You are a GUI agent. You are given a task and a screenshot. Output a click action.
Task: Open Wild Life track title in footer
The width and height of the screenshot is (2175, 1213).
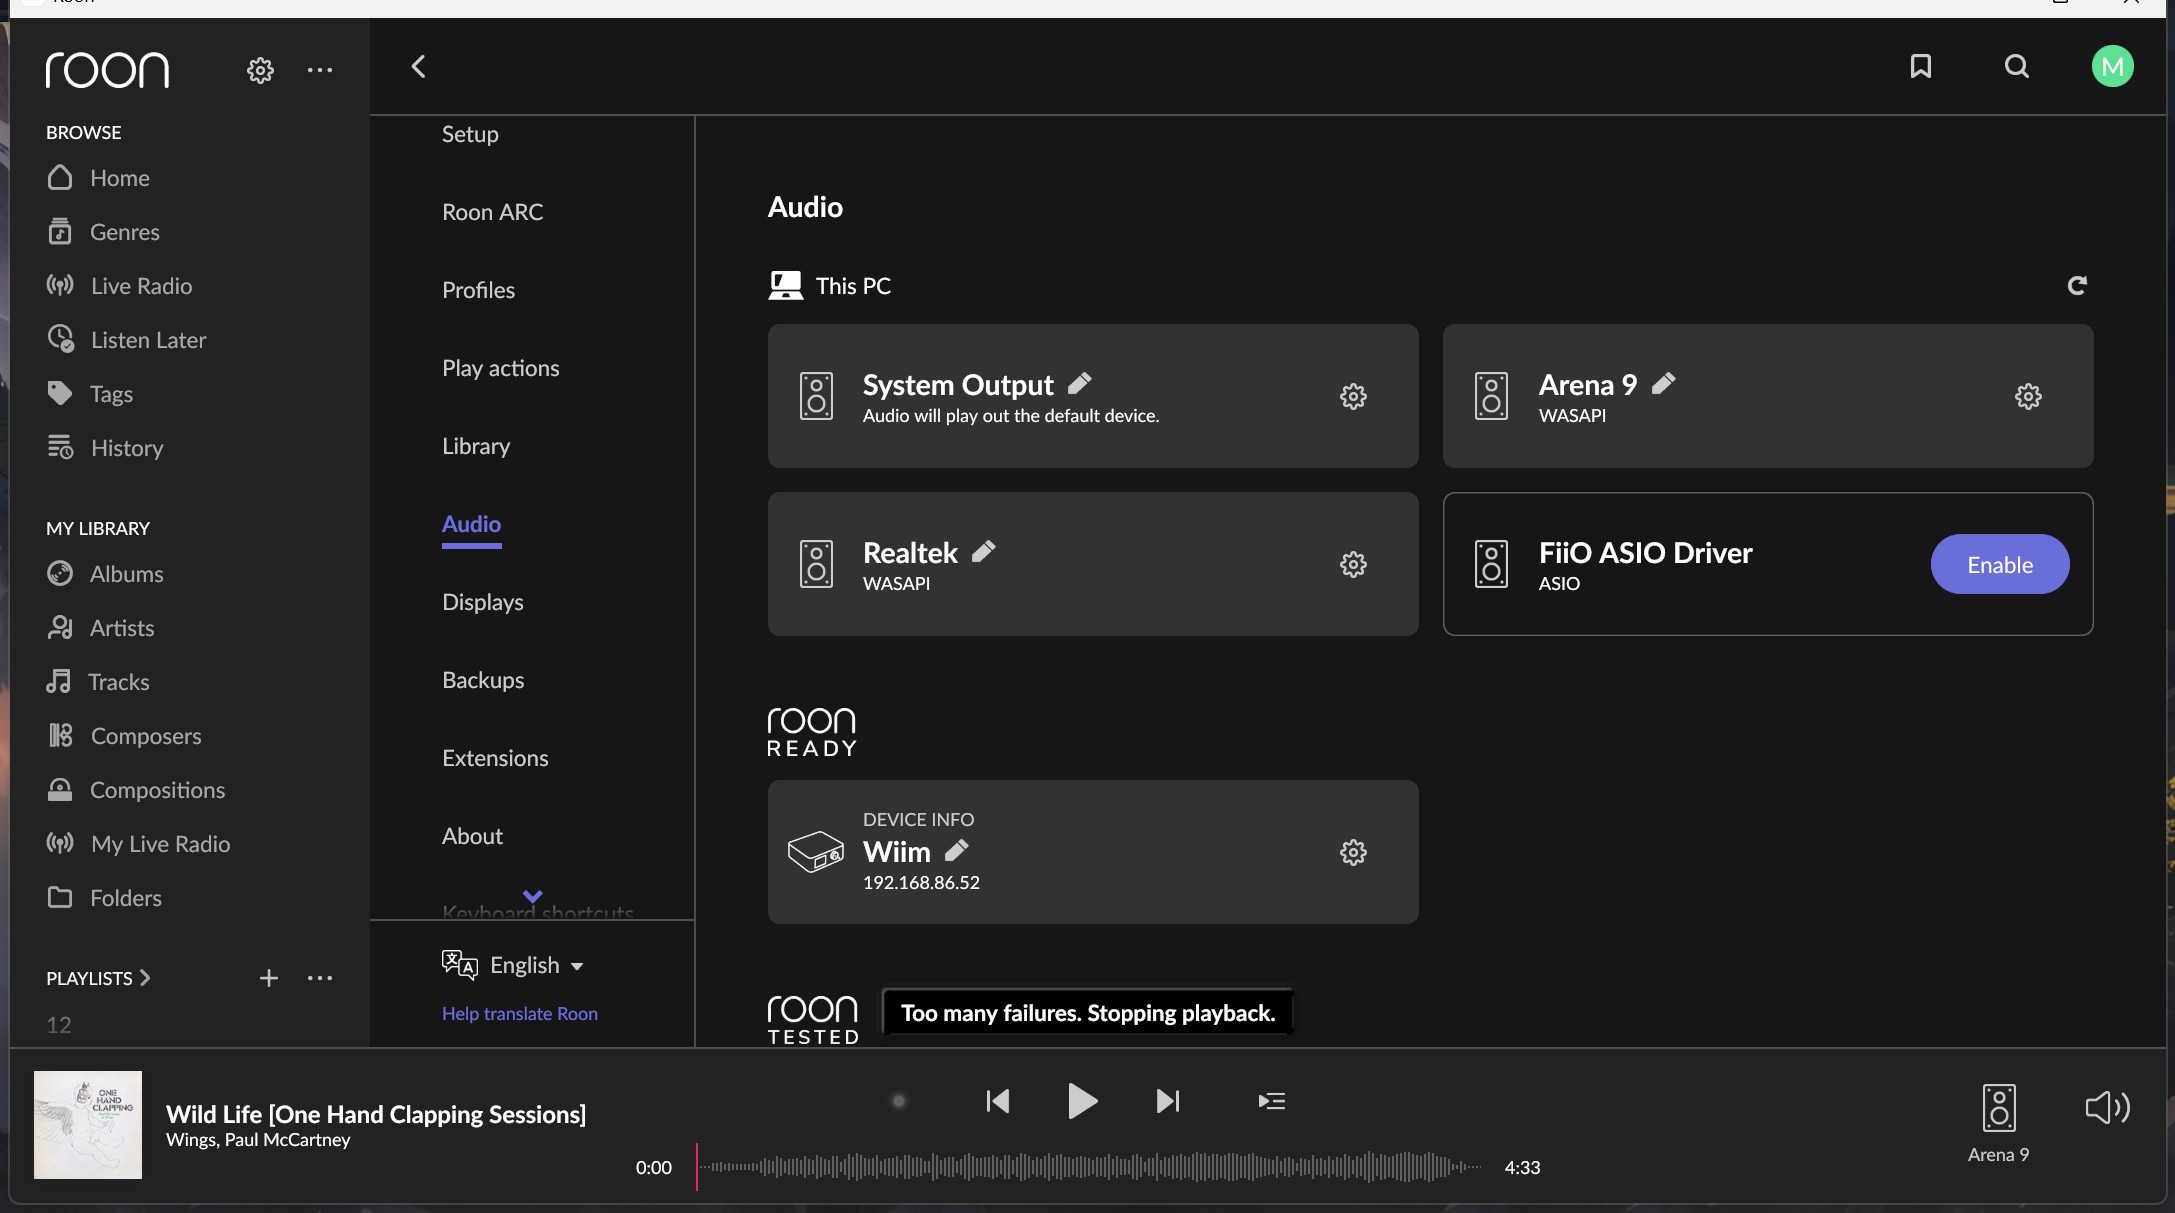376,1114
